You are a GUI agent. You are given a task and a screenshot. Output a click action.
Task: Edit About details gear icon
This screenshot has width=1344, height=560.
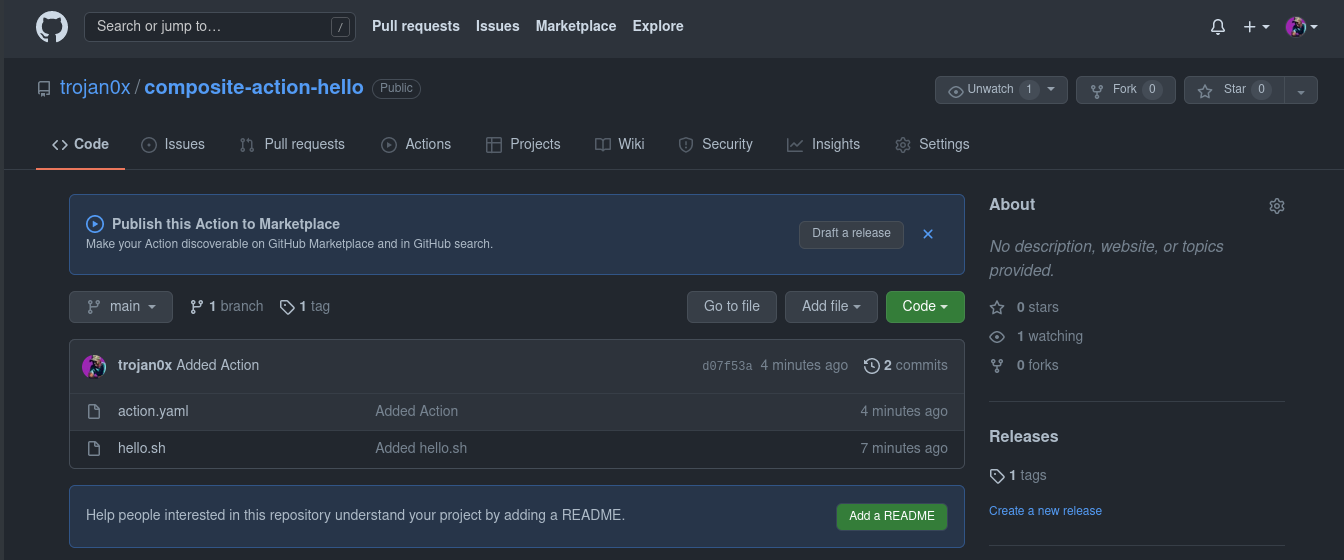coord(1277,206)
